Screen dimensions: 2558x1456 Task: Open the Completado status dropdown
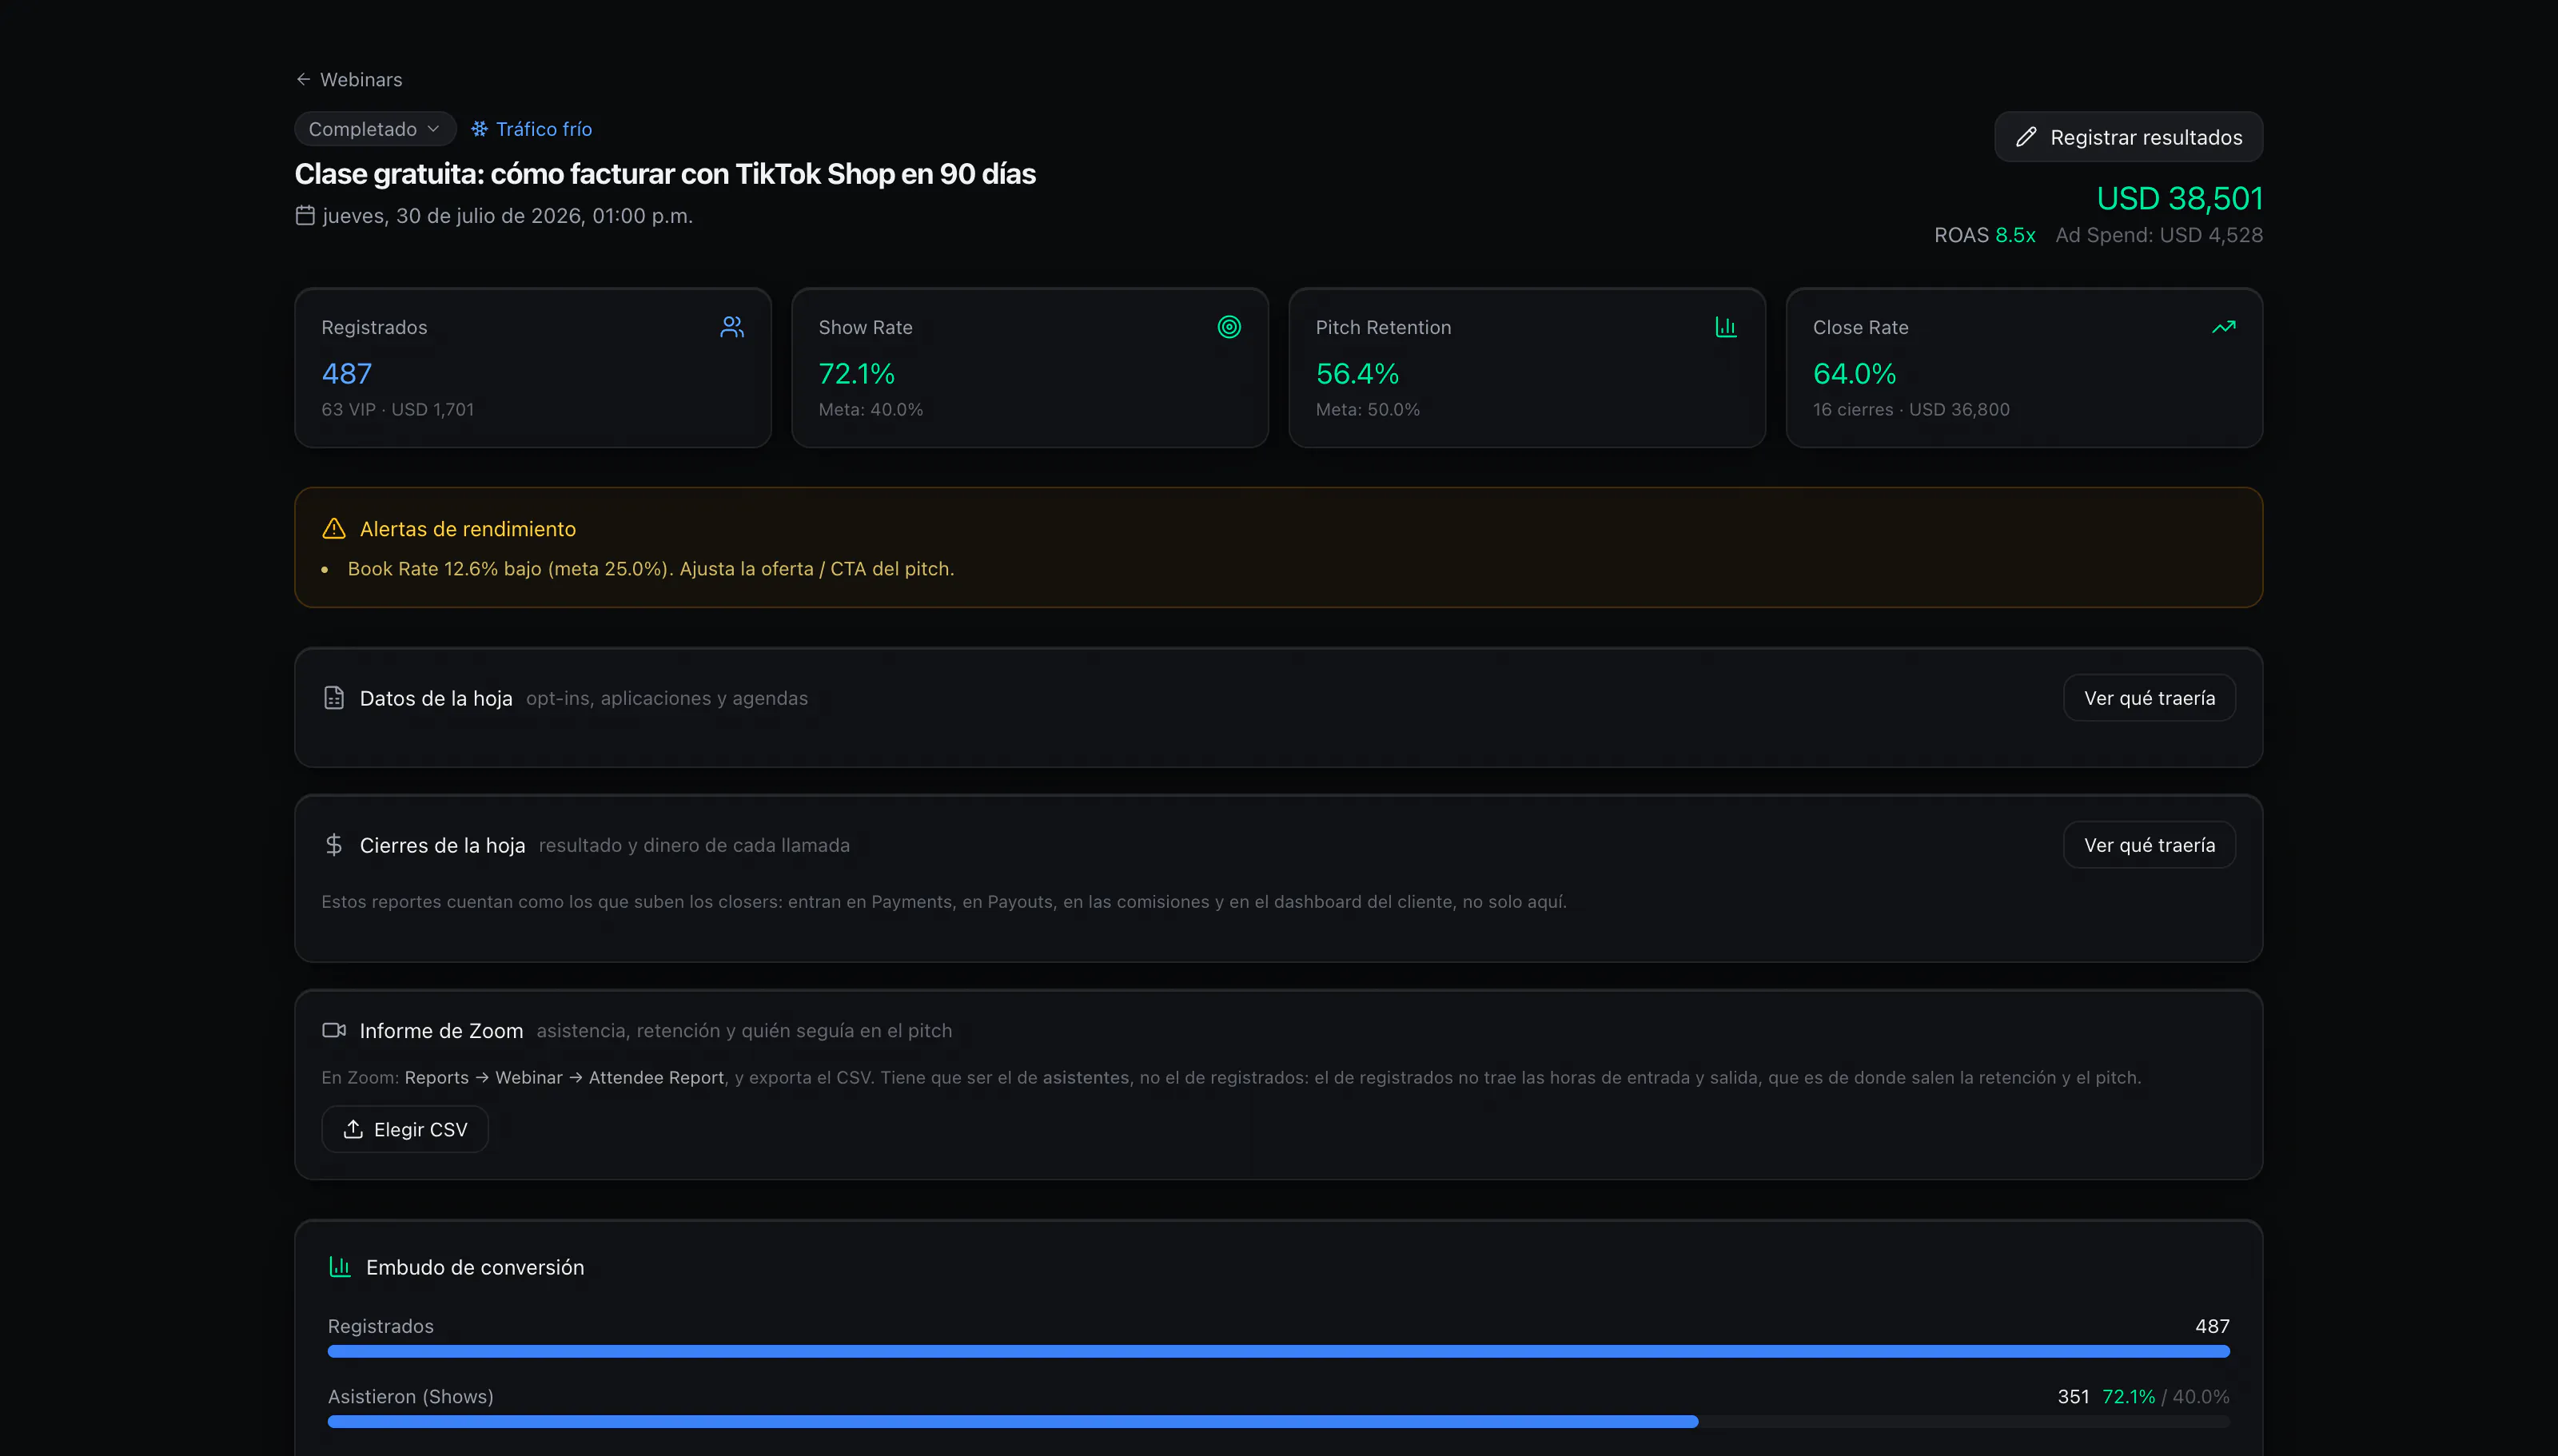375,129
